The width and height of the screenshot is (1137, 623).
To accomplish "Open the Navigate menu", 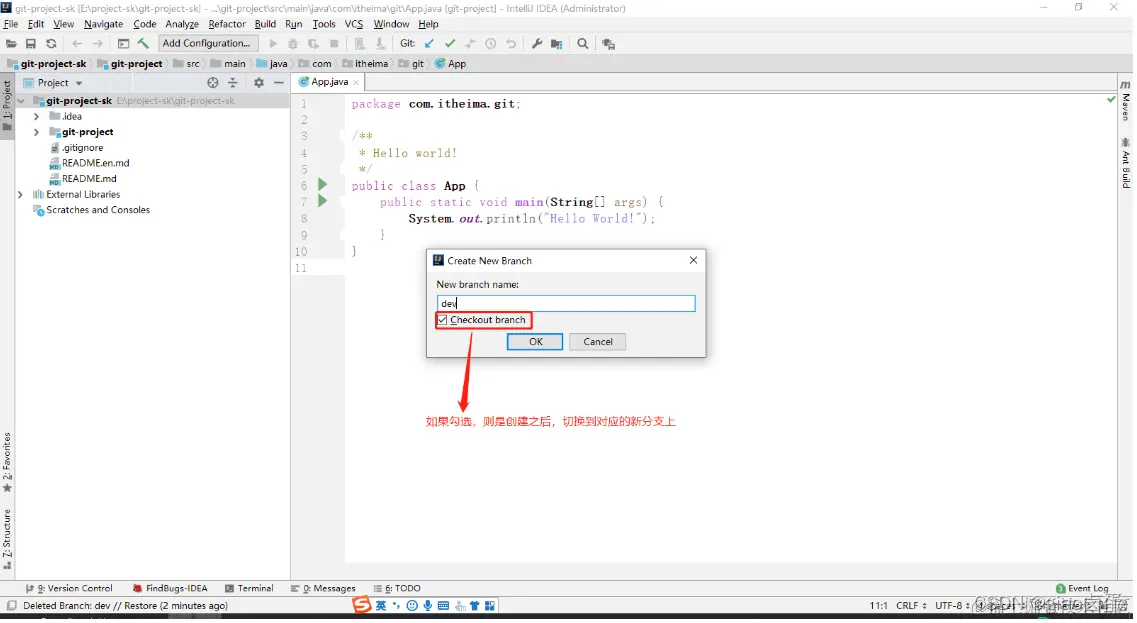I will [x=103, y=24].
